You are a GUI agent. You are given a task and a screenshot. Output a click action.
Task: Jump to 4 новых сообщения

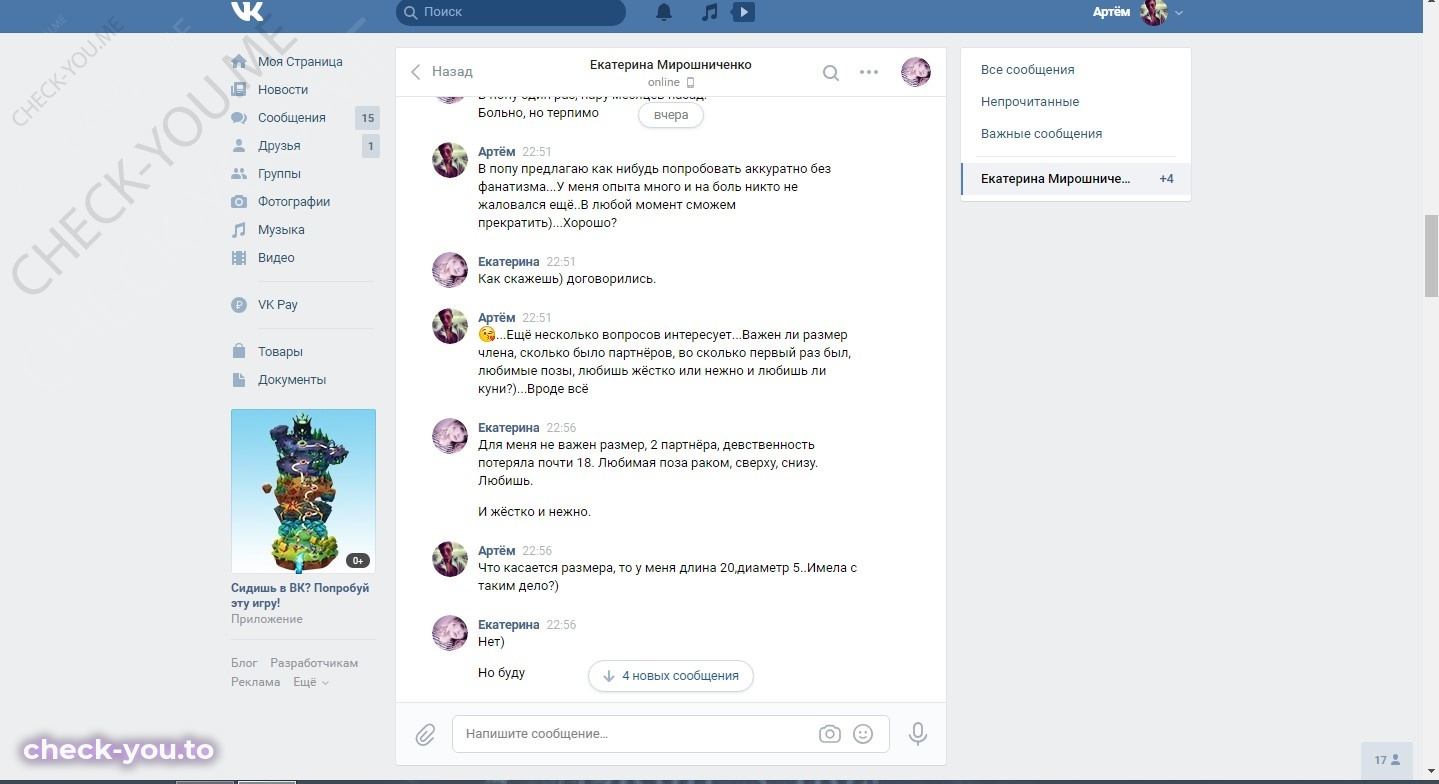[x=671, y=676]
